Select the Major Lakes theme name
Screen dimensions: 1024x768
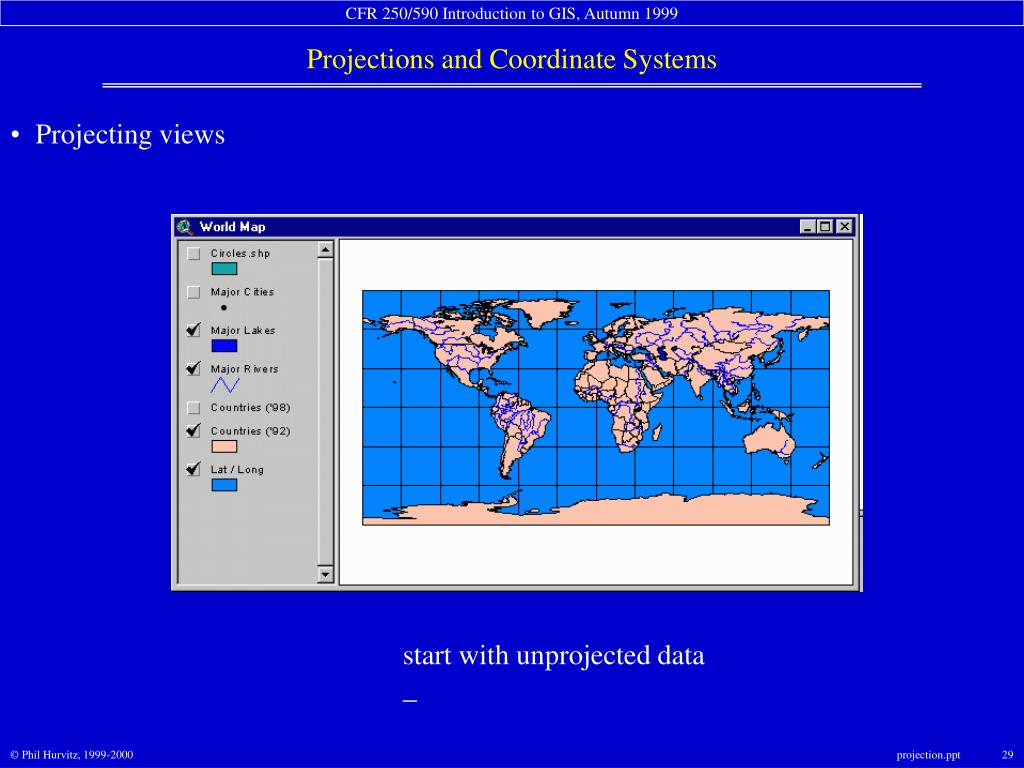pos(243,330)
